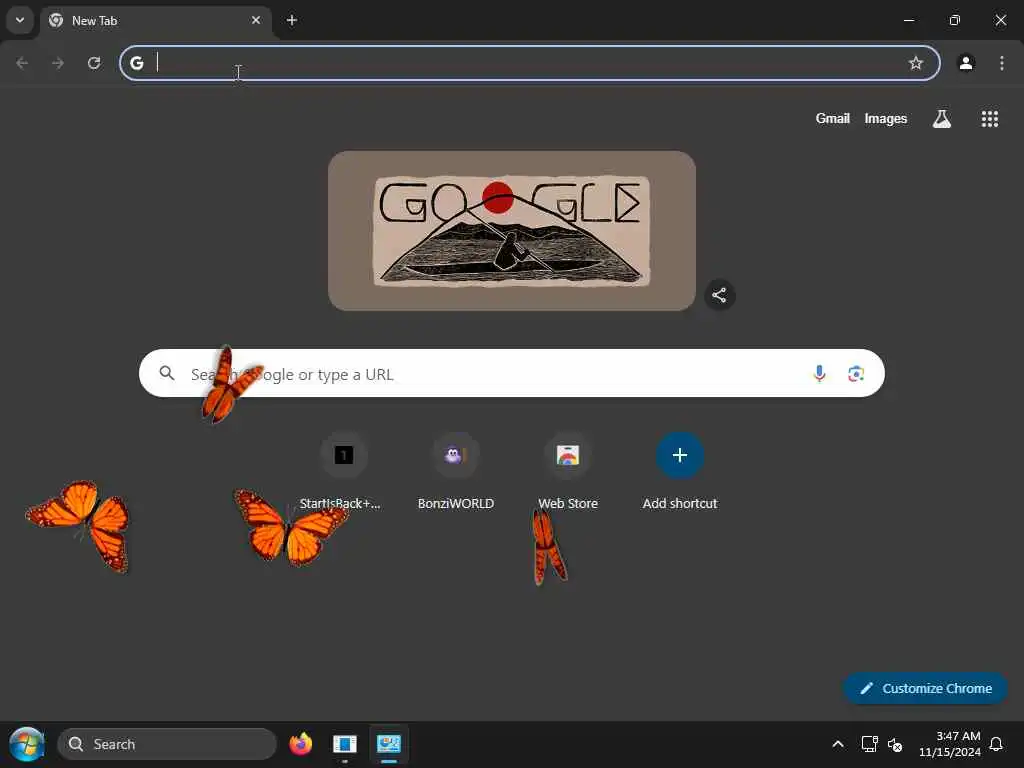This screenshot has width=1024, height=768.
Task: Open the Gmail link
Action: tap(832, 118)
